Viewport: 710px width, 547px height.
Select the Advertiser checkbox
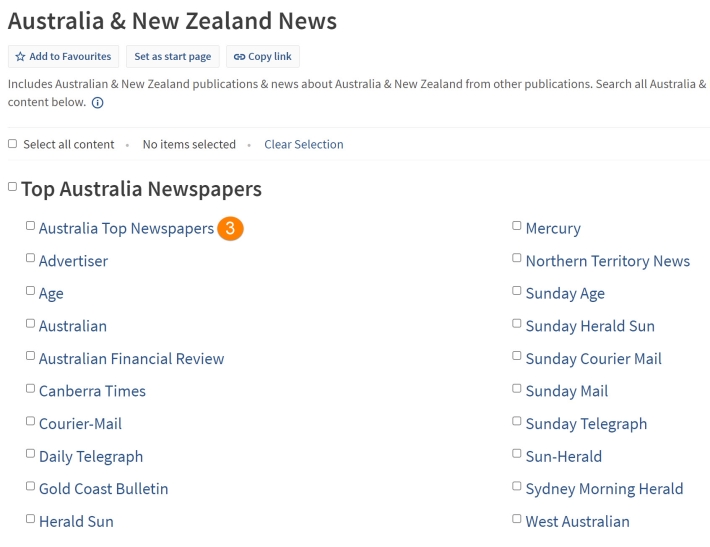[30, 258]
